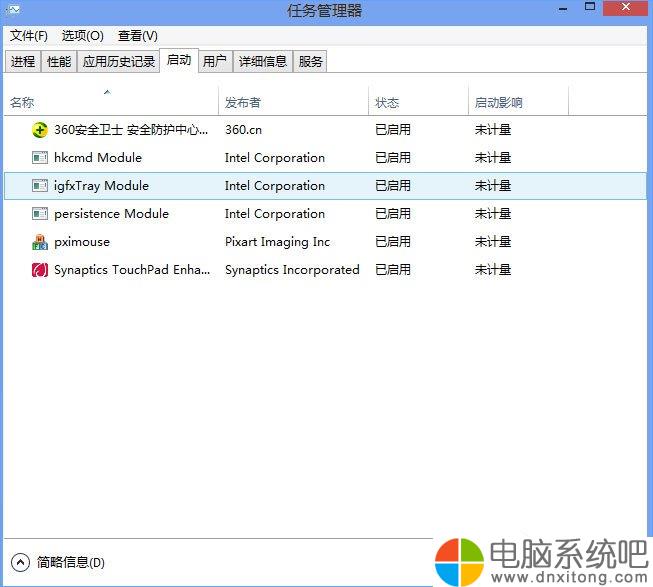The image size is (653, 587).
Task: Click the 360安全卫士 green shield icon
Action: point(40,130)
